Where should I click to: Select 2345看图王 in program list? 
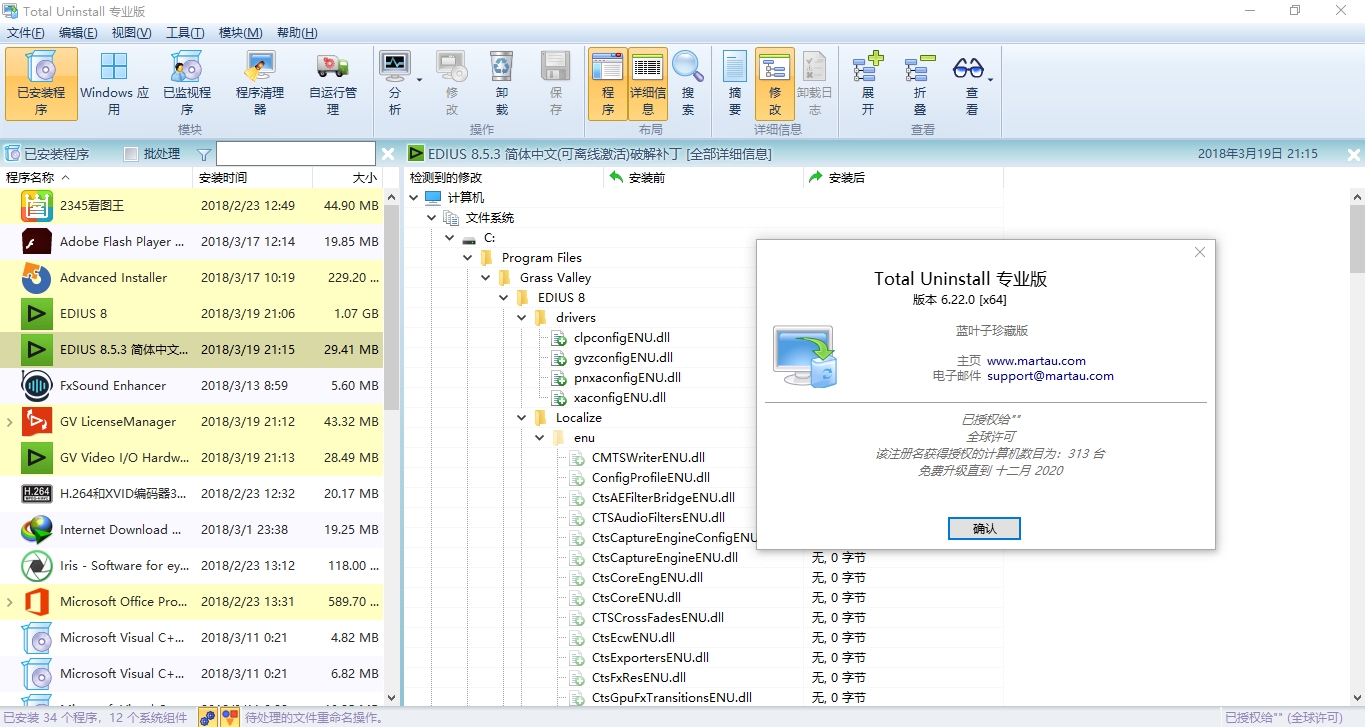(x=191, y=206)
